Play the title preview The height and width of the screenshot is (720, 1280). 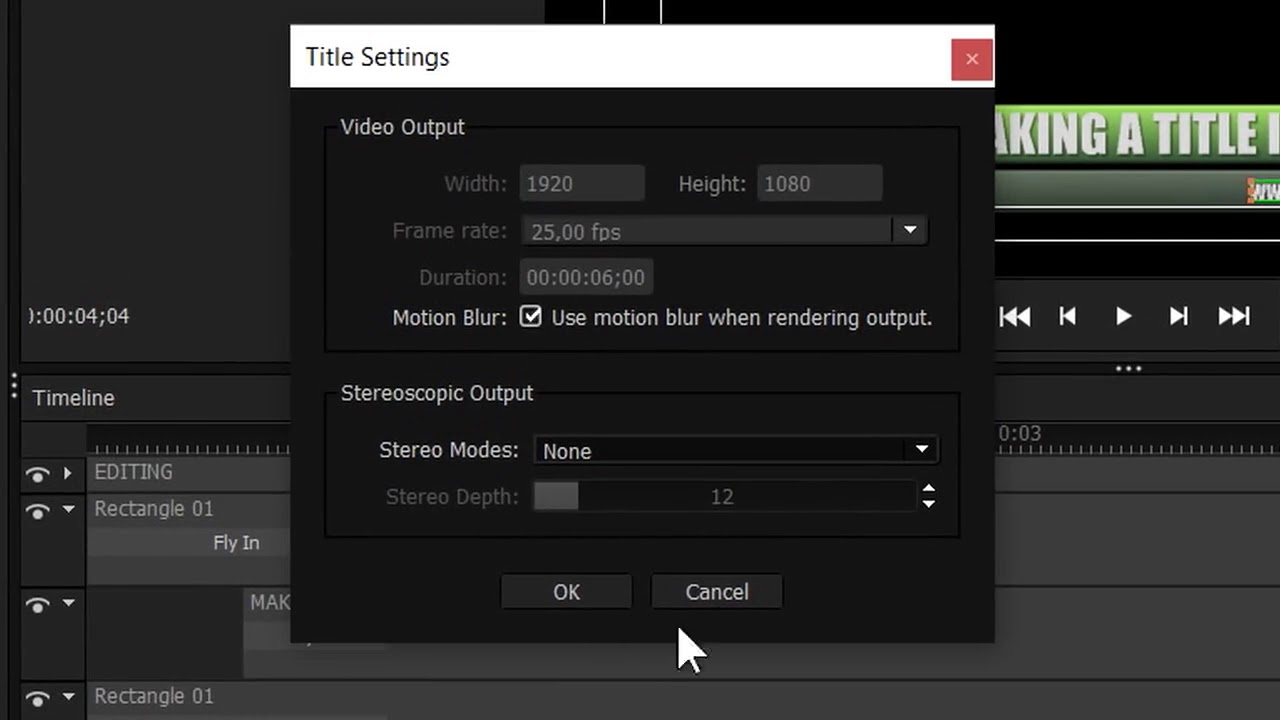click(x=1123, y=317)
